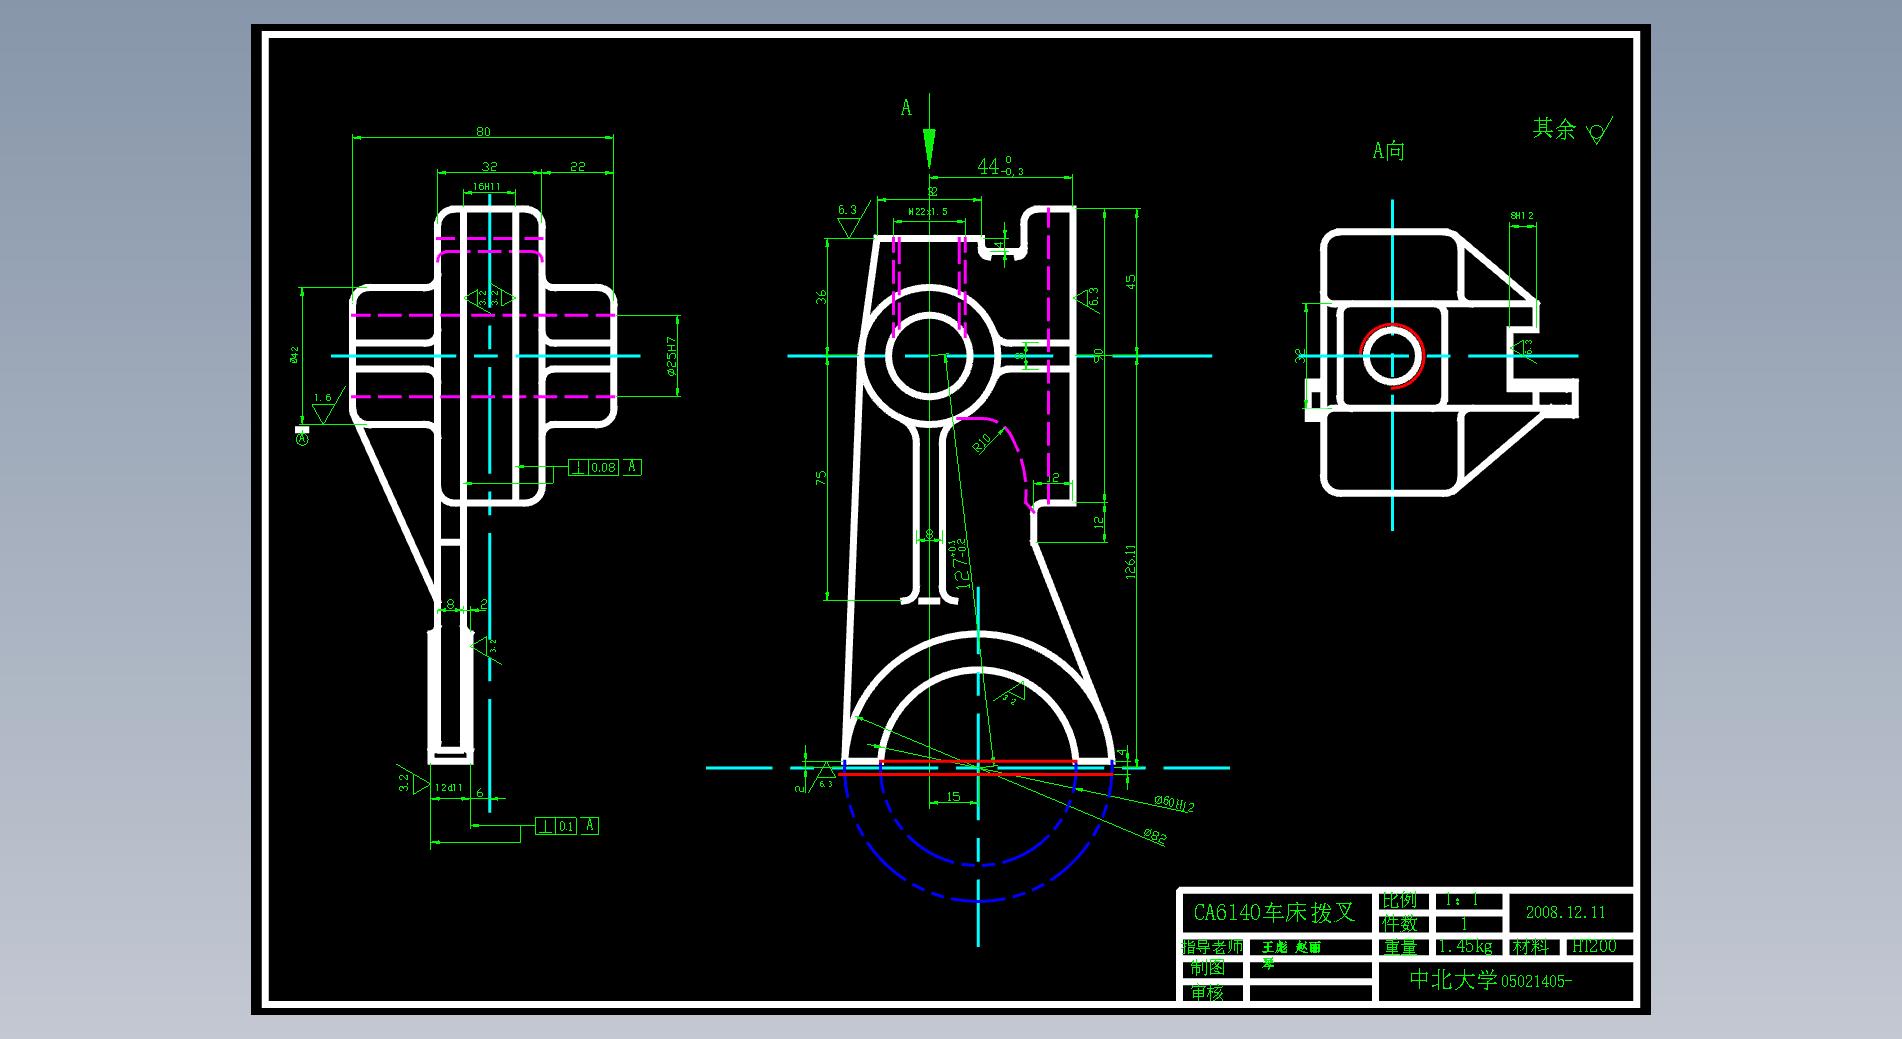Select the '材料' label cell
The width and height of the screenshot is (1902, 1039).
(1530, 946)
